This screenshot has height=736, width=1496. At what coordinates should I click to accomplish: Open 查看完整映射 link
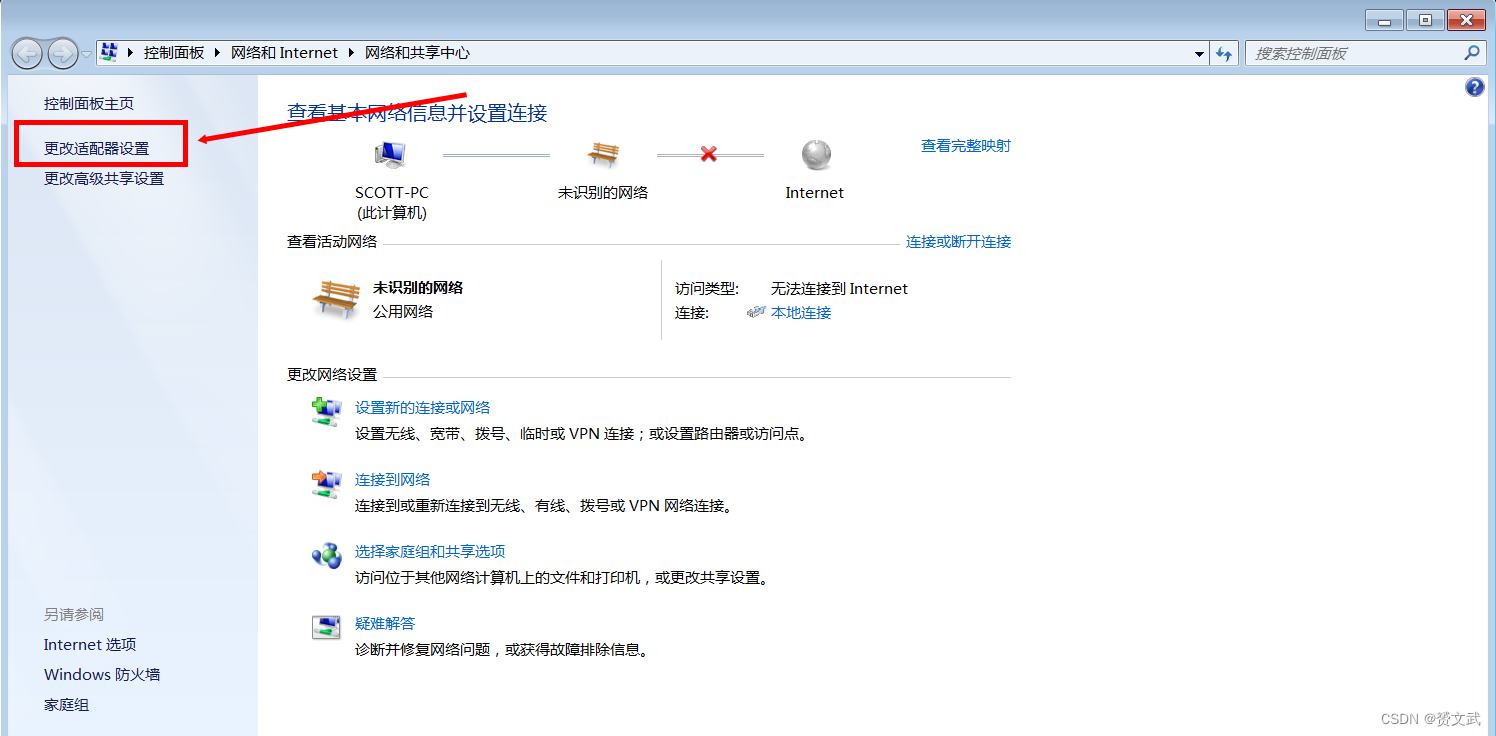click(965, 146)
